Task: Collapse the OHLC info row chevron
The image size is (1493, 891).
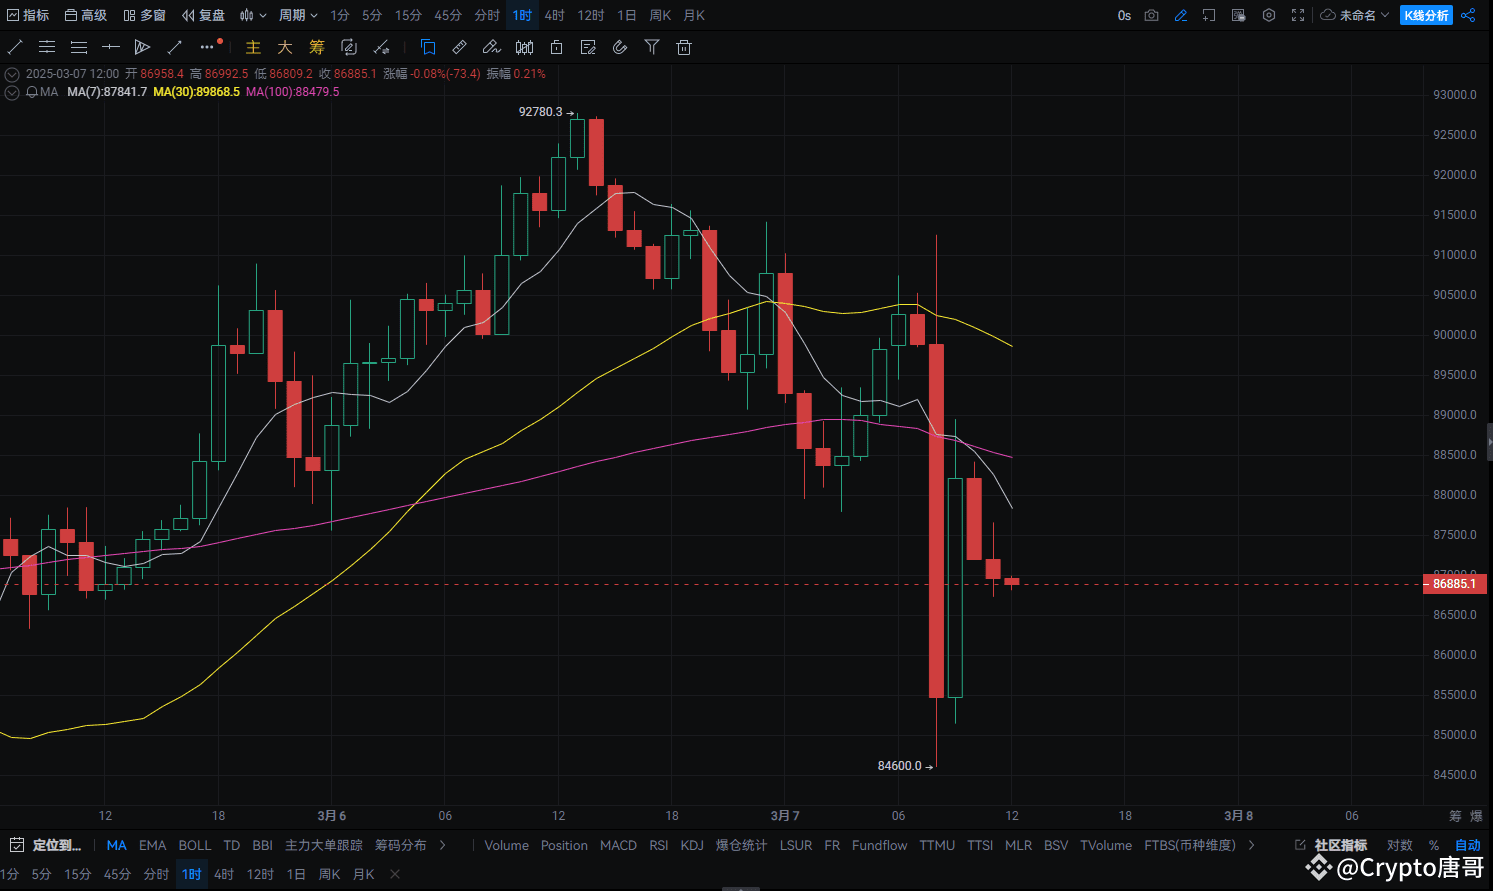Action: coord(12,74)
